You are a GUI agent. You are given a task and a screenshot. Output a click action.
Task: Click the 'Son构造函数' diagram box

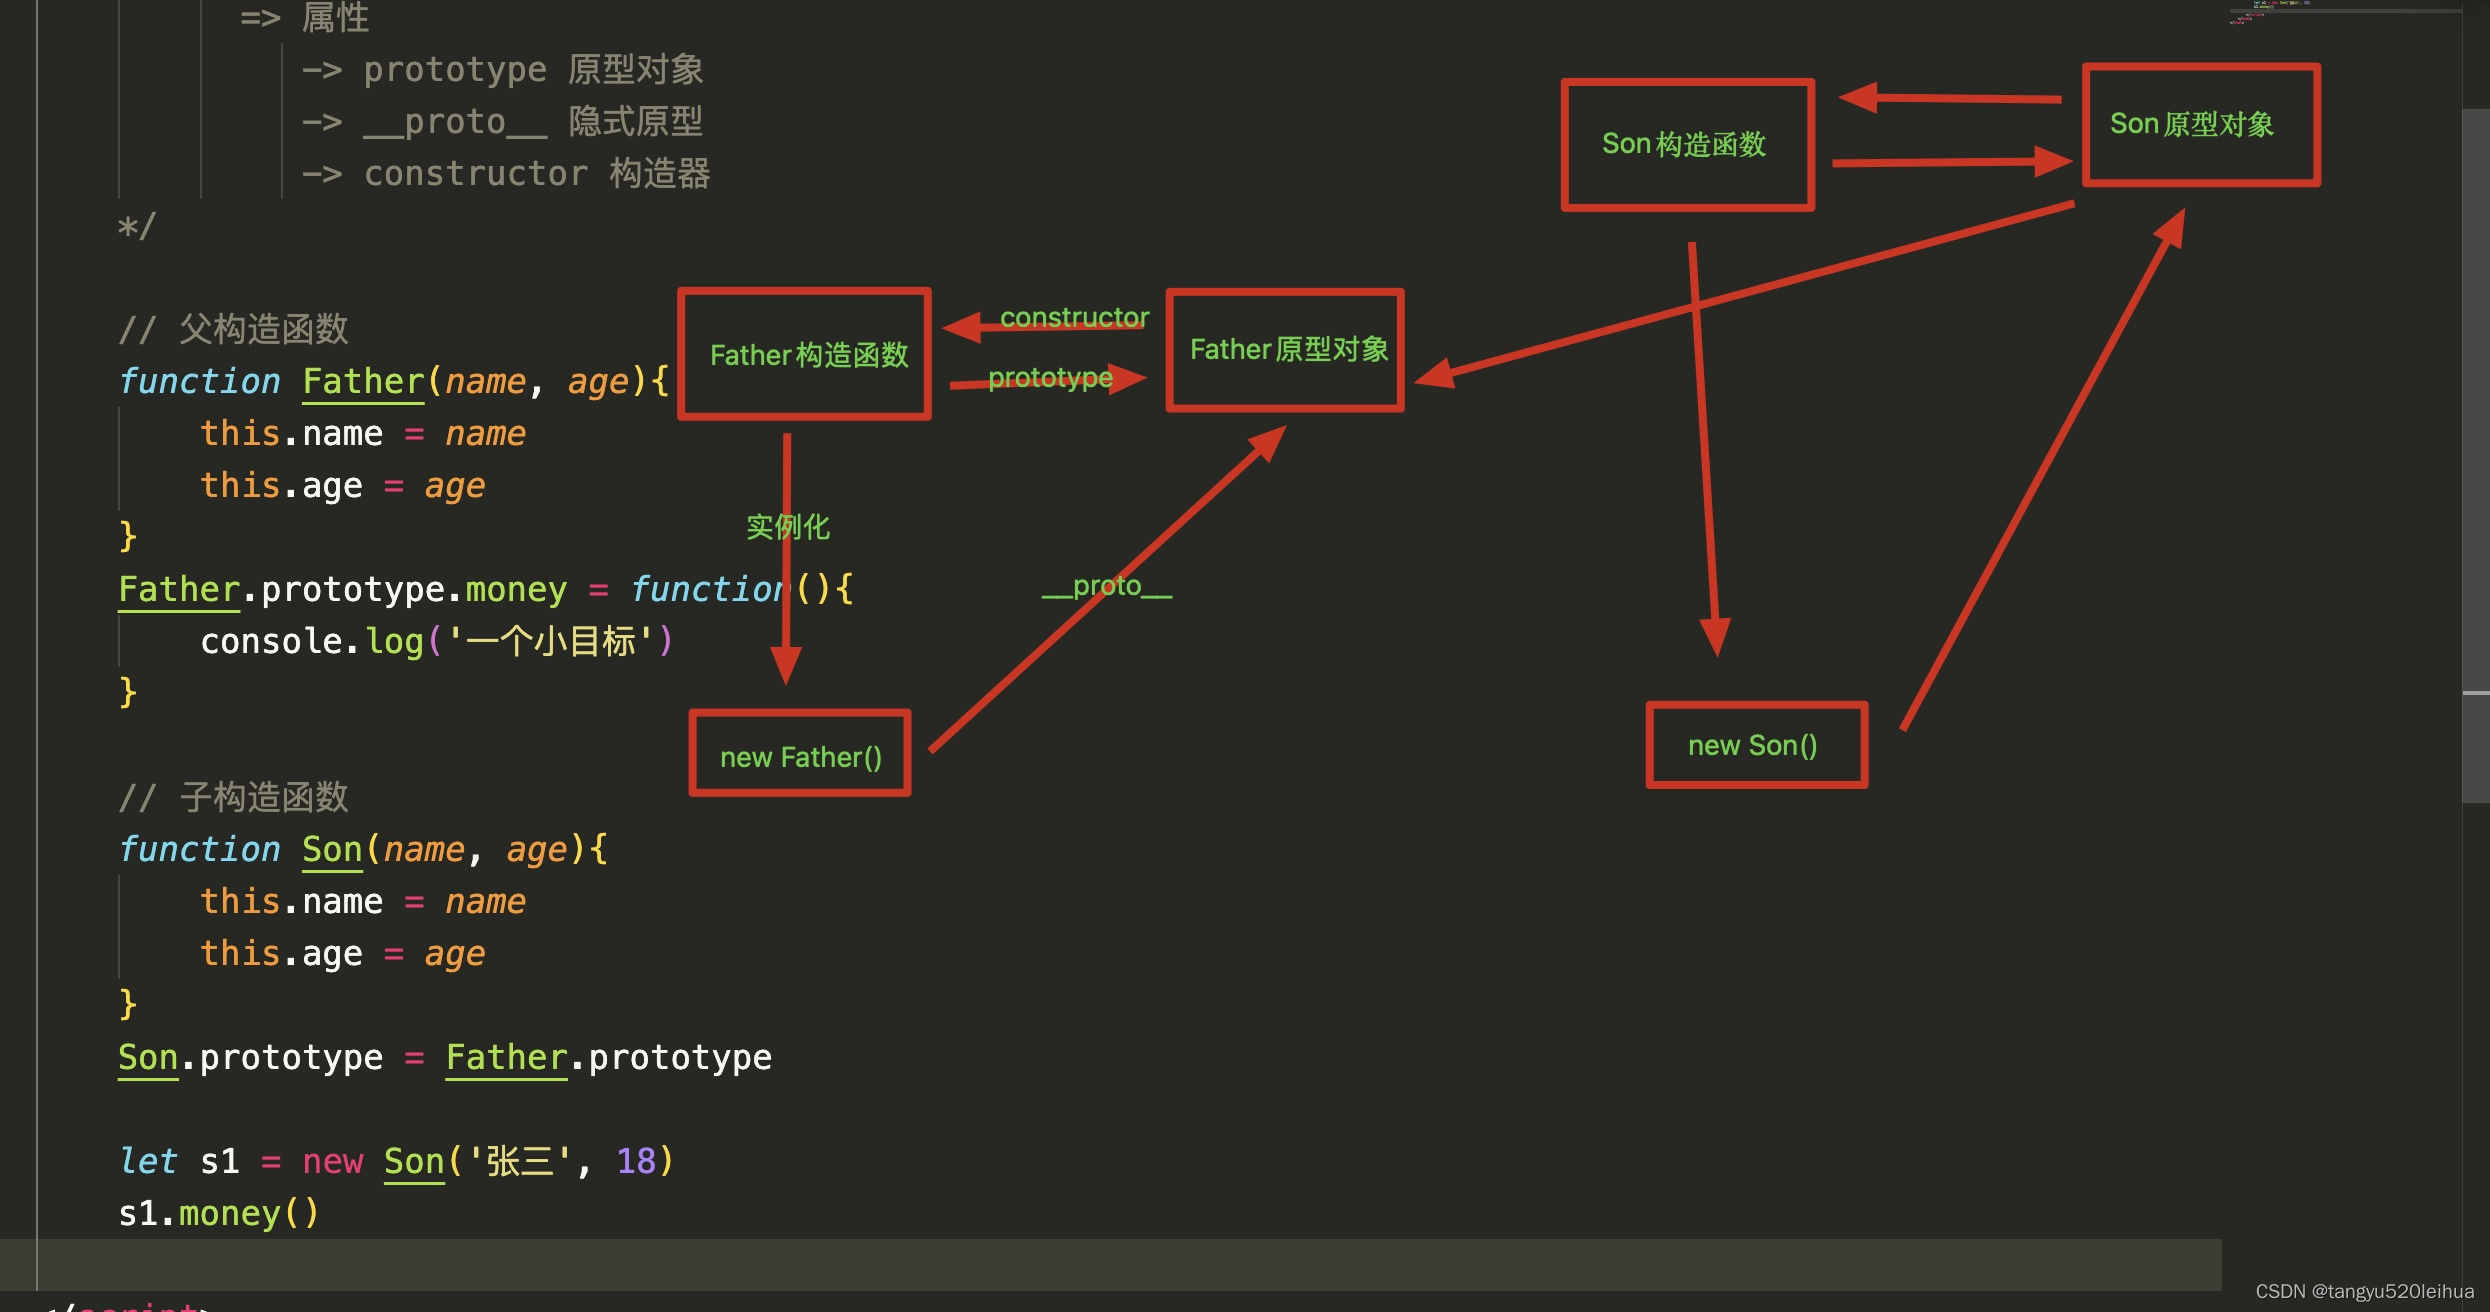(x=1687, y=145)
